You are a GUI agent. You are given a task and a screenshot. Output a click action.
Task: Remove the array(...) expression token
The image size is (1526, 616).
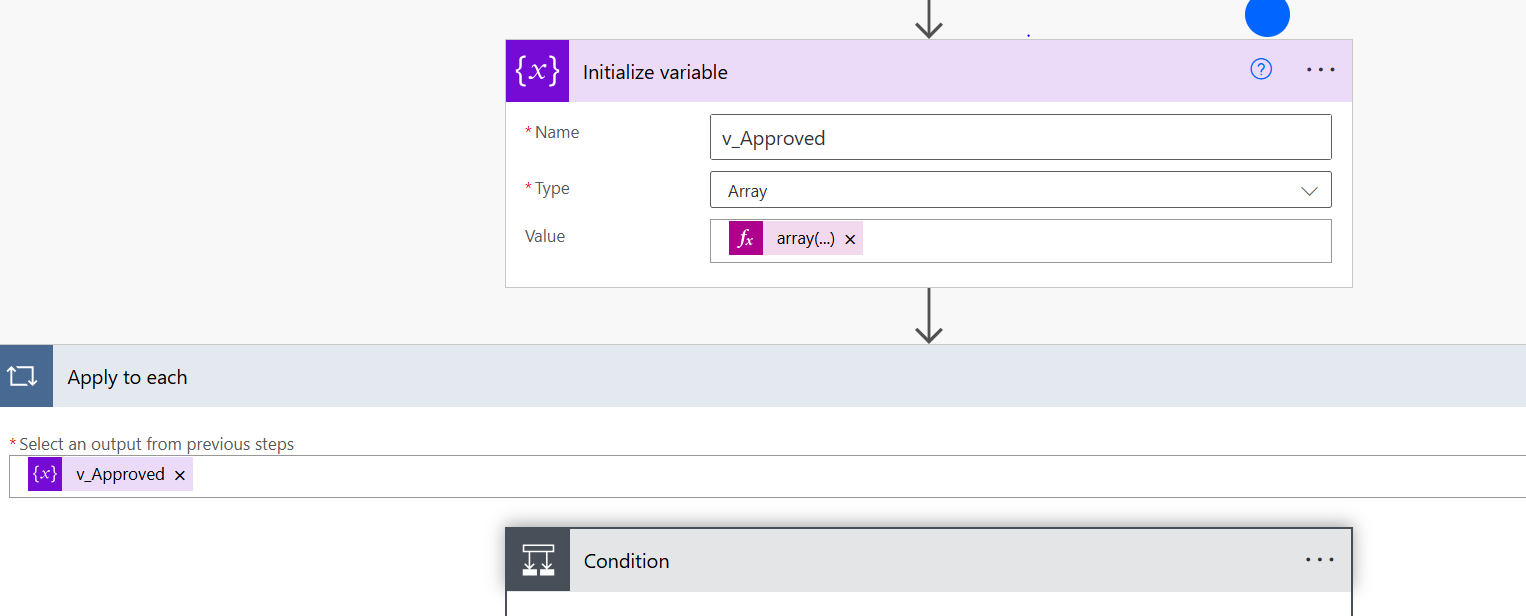coord(850,240)
